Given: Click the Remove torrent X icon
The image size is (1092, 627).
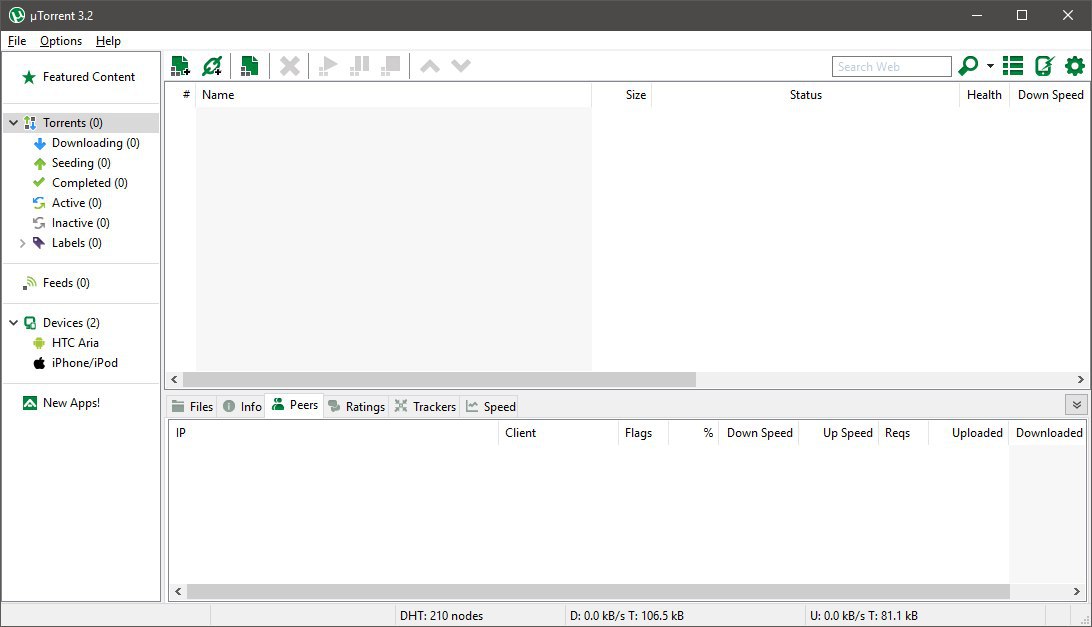Looking at the screenshot, I should (290, 66).
